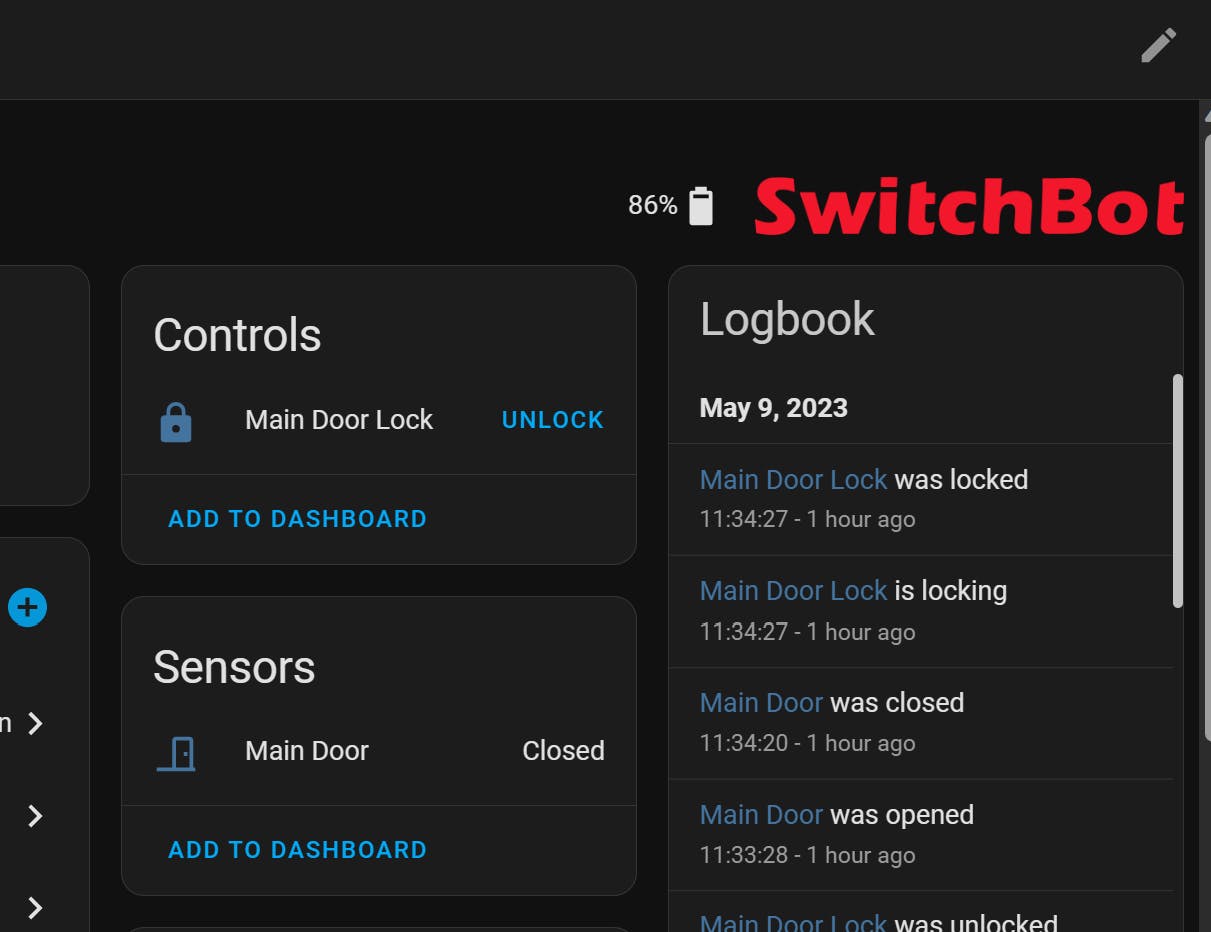Click the 'May 9, 2023' date header
This screenshot has height=932, width=1211.
pos(774,408)
